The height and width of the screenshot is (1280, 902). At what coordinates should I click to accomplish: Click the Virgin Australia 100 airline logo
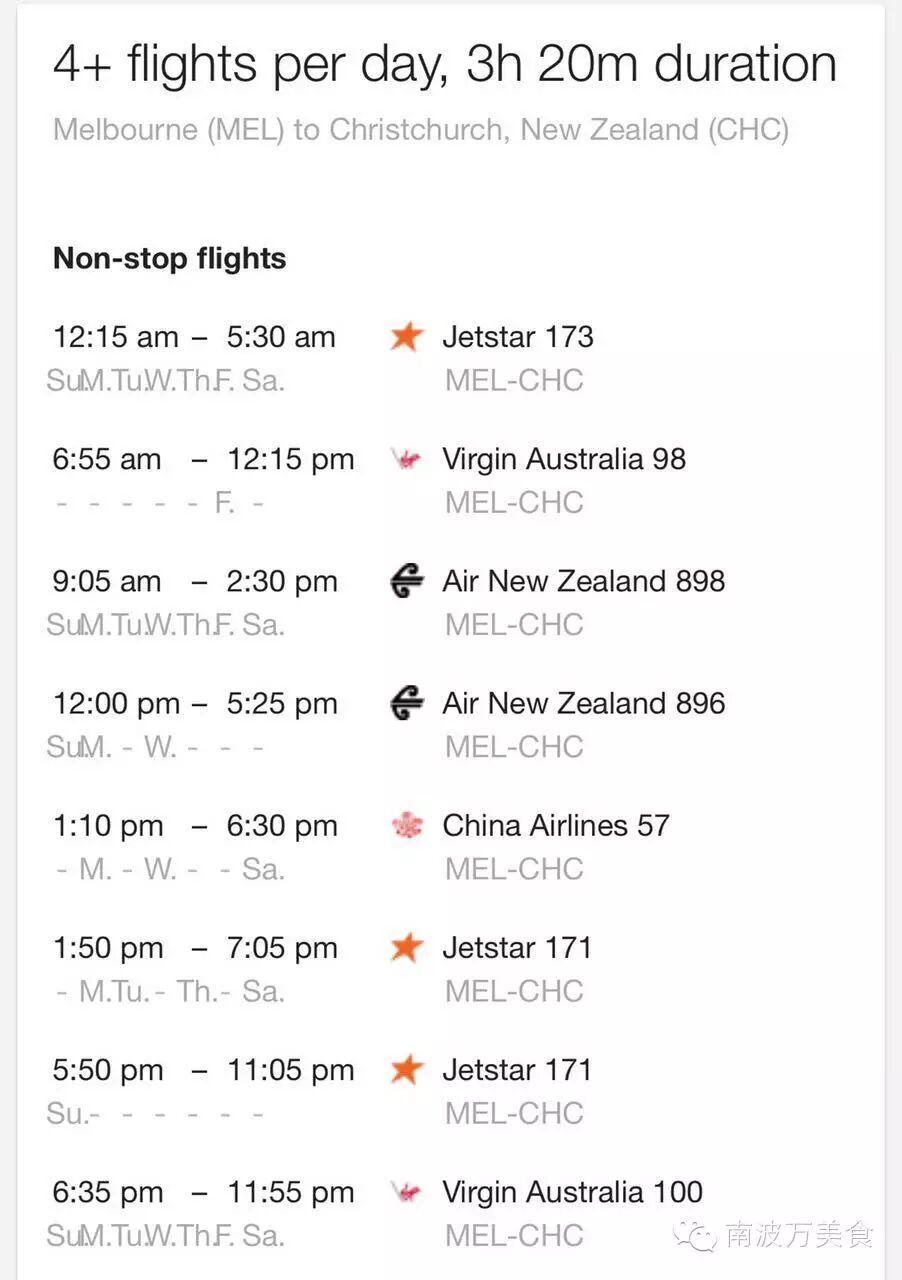(406, 1192)
